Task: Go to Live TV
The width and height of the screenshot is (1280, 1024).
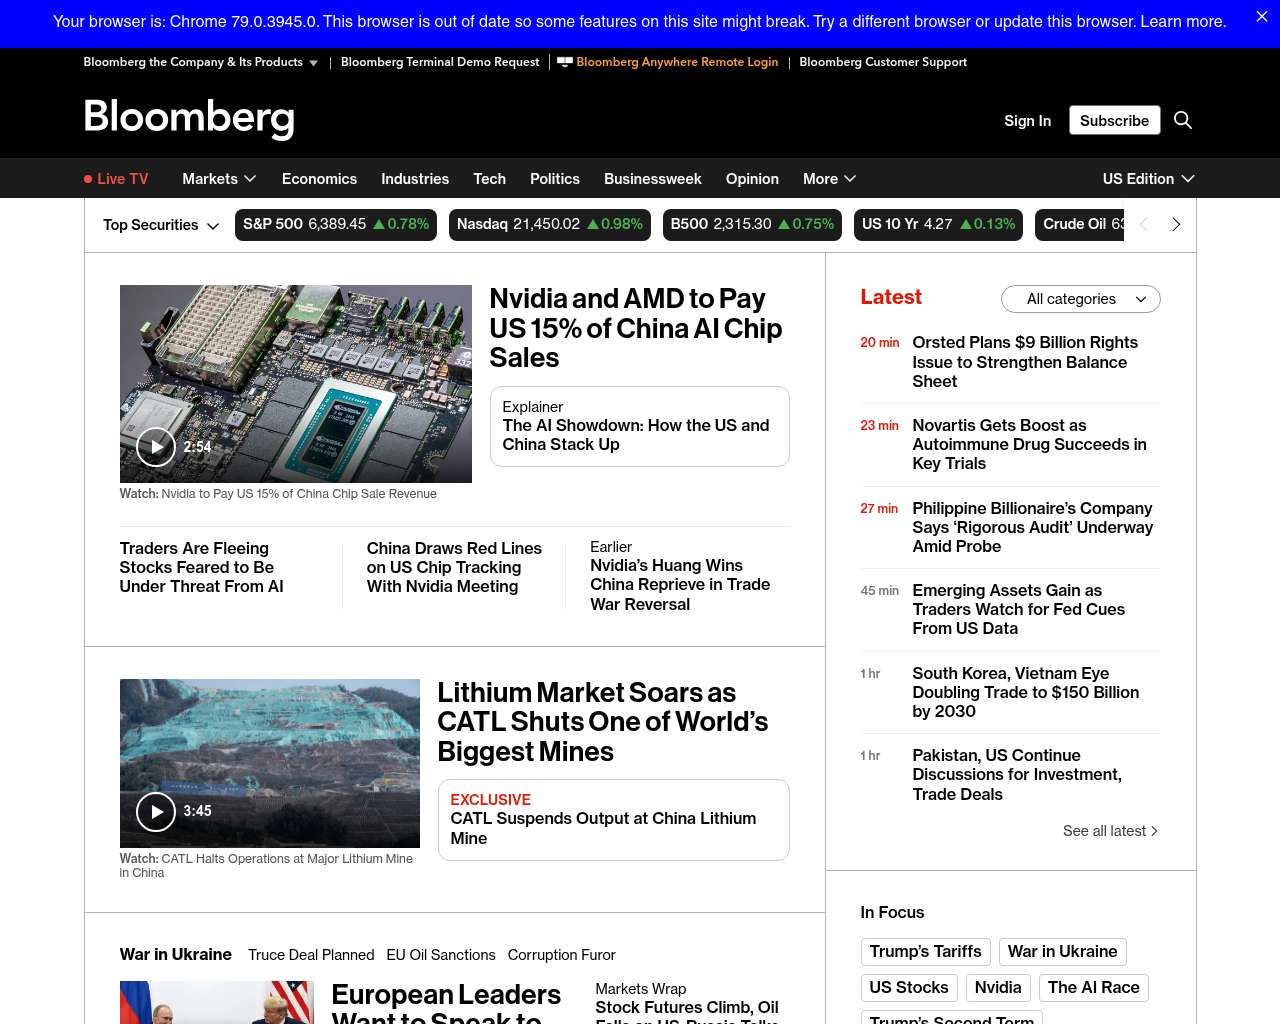Action: tap(116, 179)
